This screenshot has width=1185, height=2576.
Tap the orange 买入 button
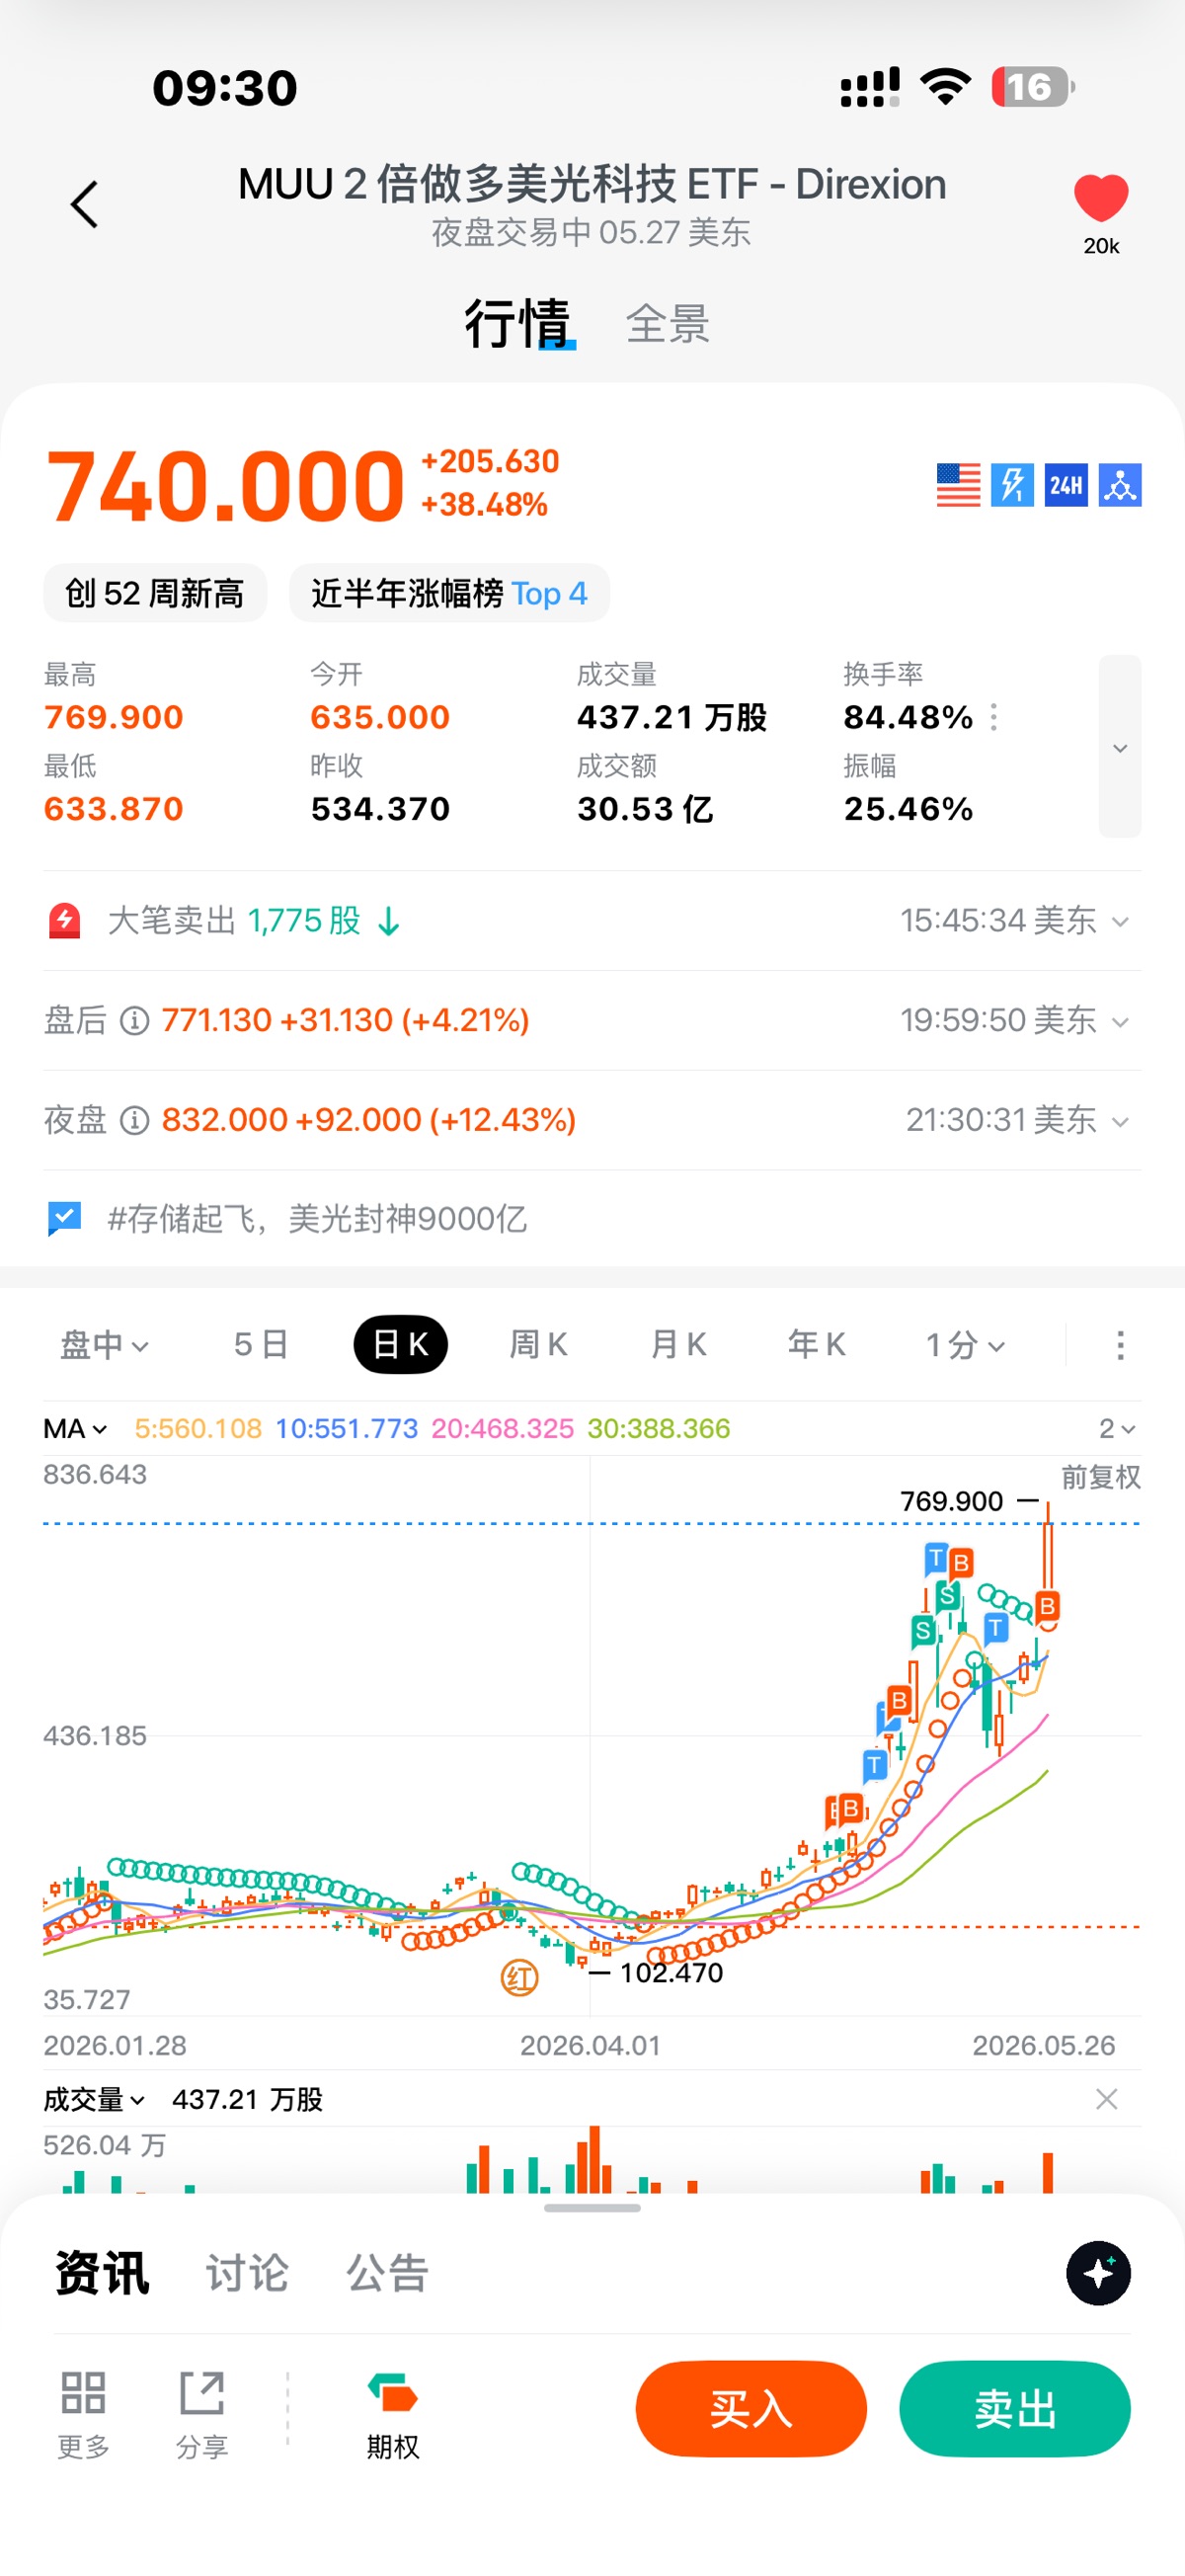751,2409
